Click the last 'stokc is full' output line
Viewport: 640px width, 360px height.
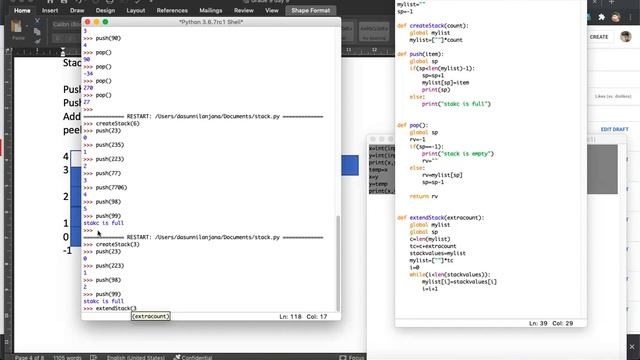104,301
